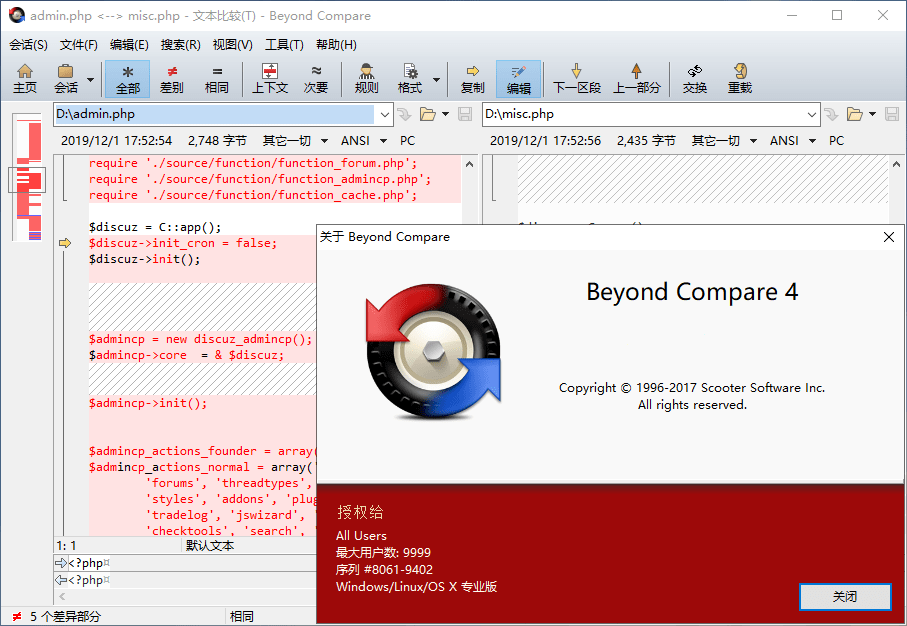907x626 pixels.
Task: Click the Beyond Compare logo in dialog
Action: (x=433, y=351)
